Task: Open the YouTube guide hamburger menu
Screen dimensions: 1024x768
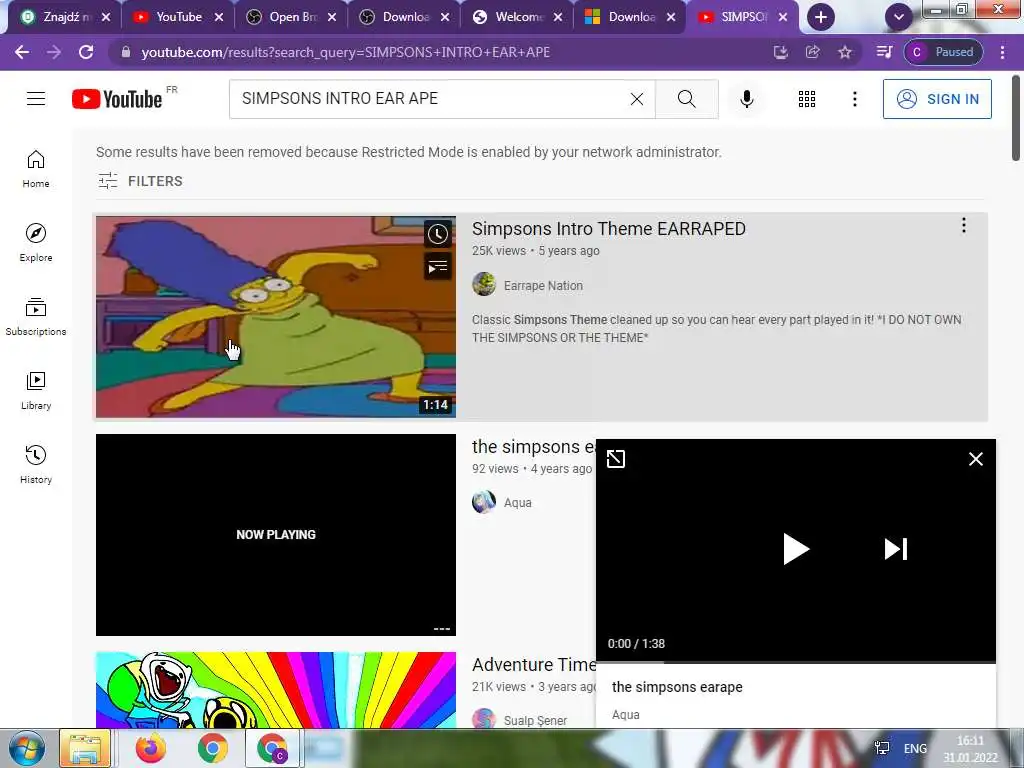Action: point(36,99)
